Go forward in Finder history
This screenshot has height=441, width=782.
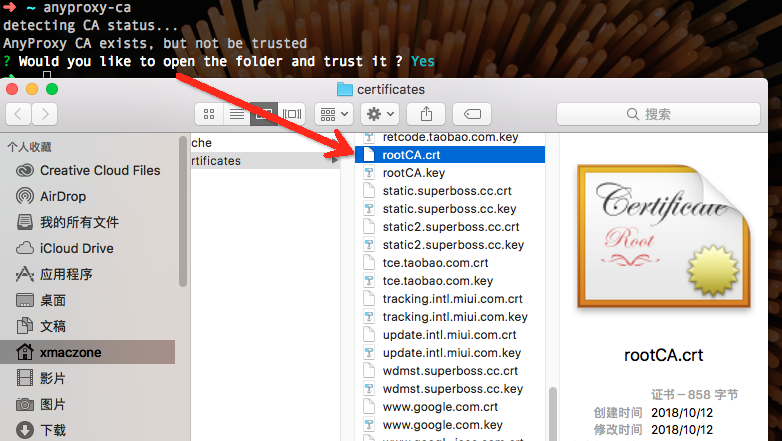point(44,114)
